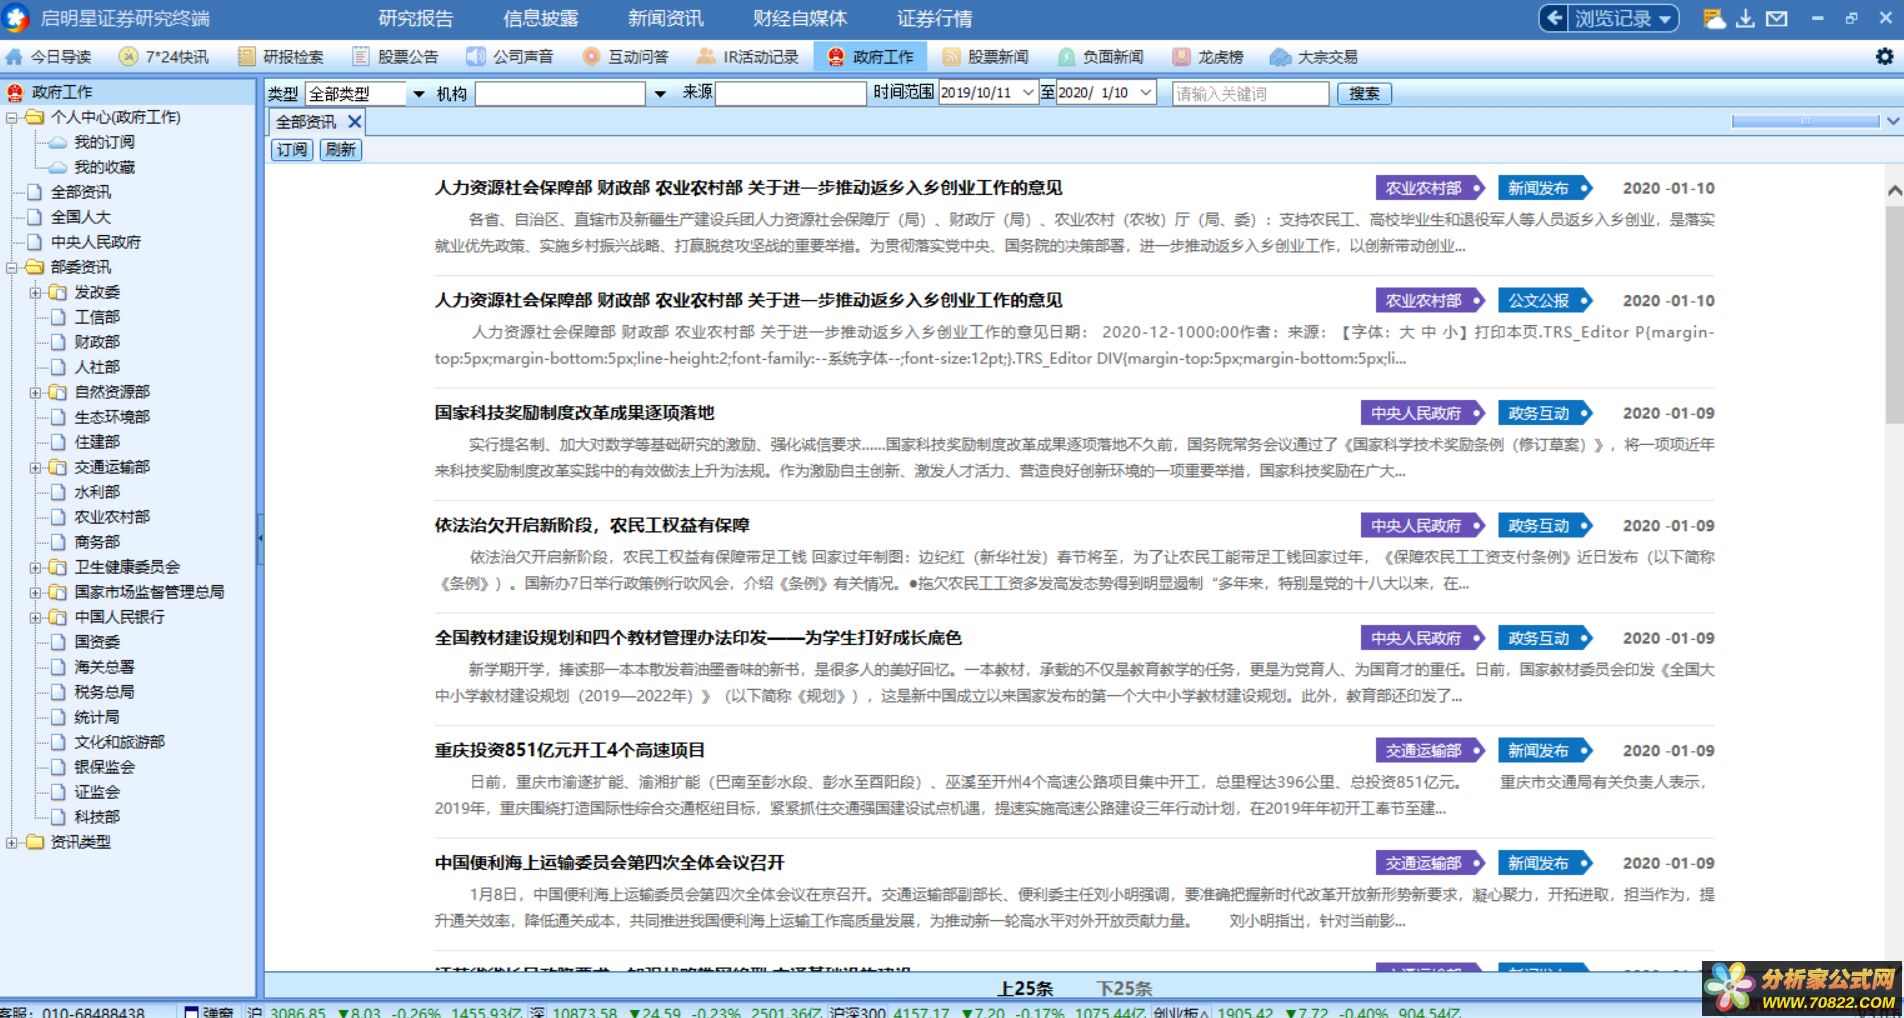Open 证券行情 menu

(935, 18)
